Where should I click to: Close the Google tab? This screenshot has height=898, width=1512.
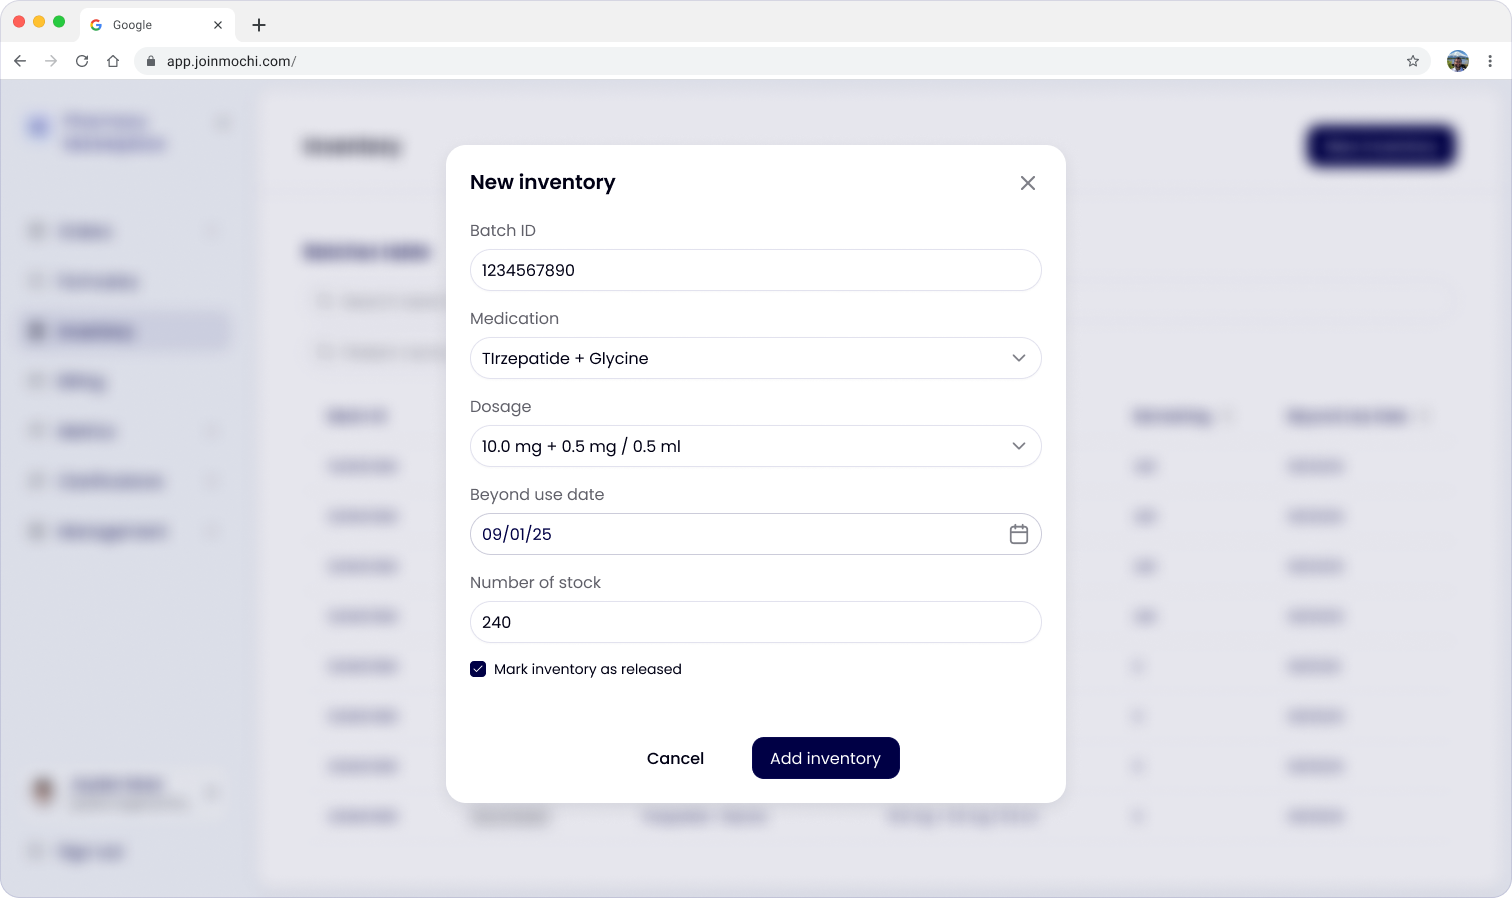coord(218,25)
